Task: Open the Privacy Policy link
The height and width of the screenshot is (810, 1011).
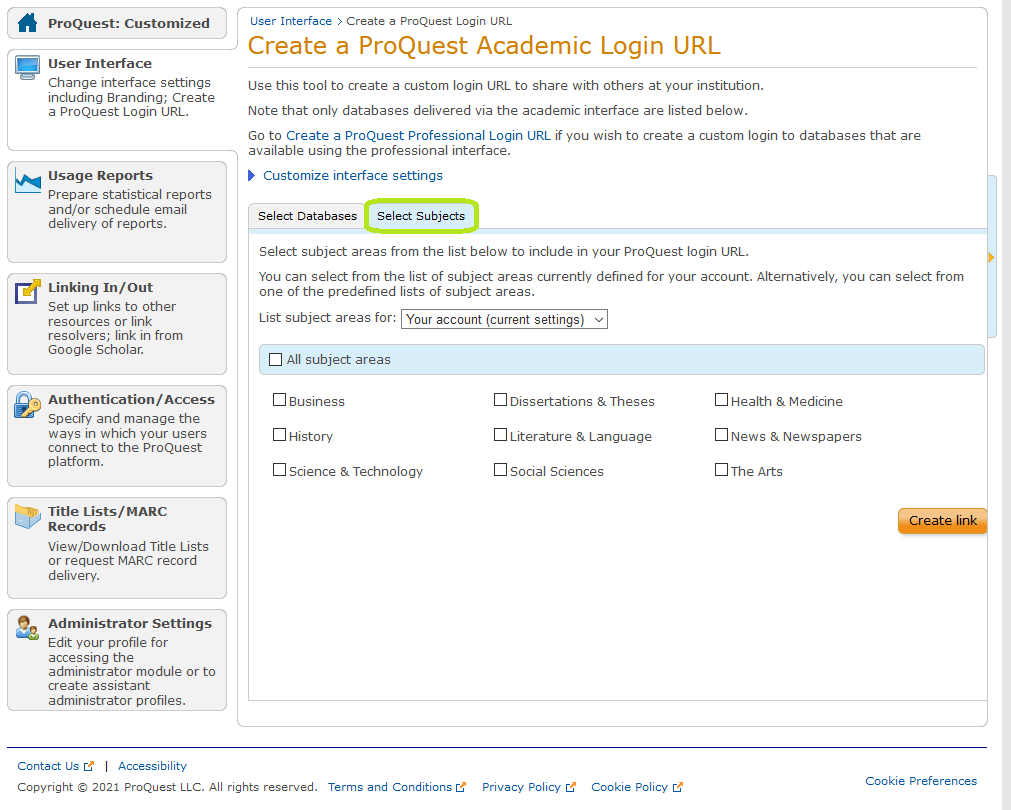Action: 521,787
